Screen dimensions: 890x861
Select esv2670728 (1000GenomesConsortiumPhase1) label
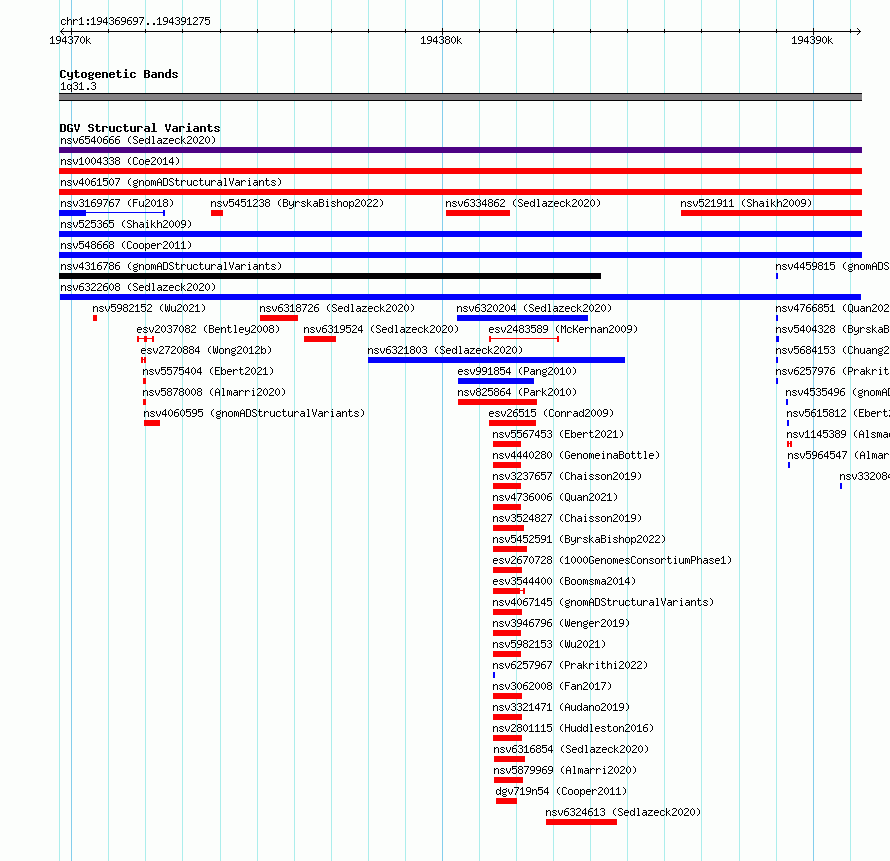612,560
